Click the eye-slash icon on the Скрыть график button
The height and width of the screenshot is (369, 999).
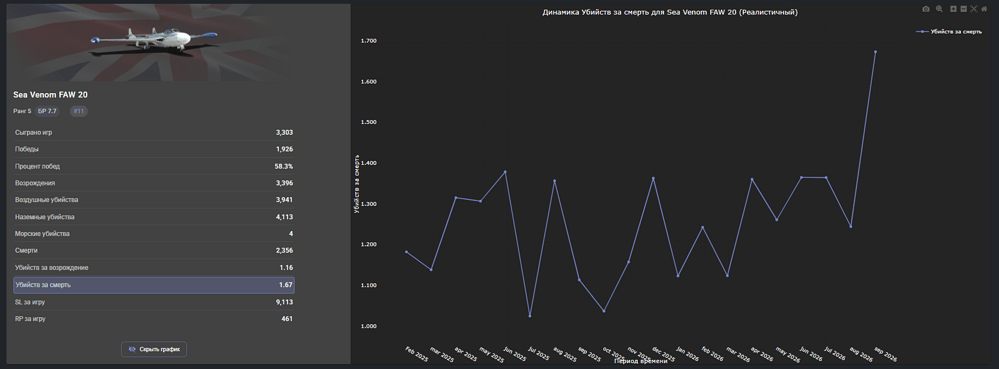pos(132,349)
